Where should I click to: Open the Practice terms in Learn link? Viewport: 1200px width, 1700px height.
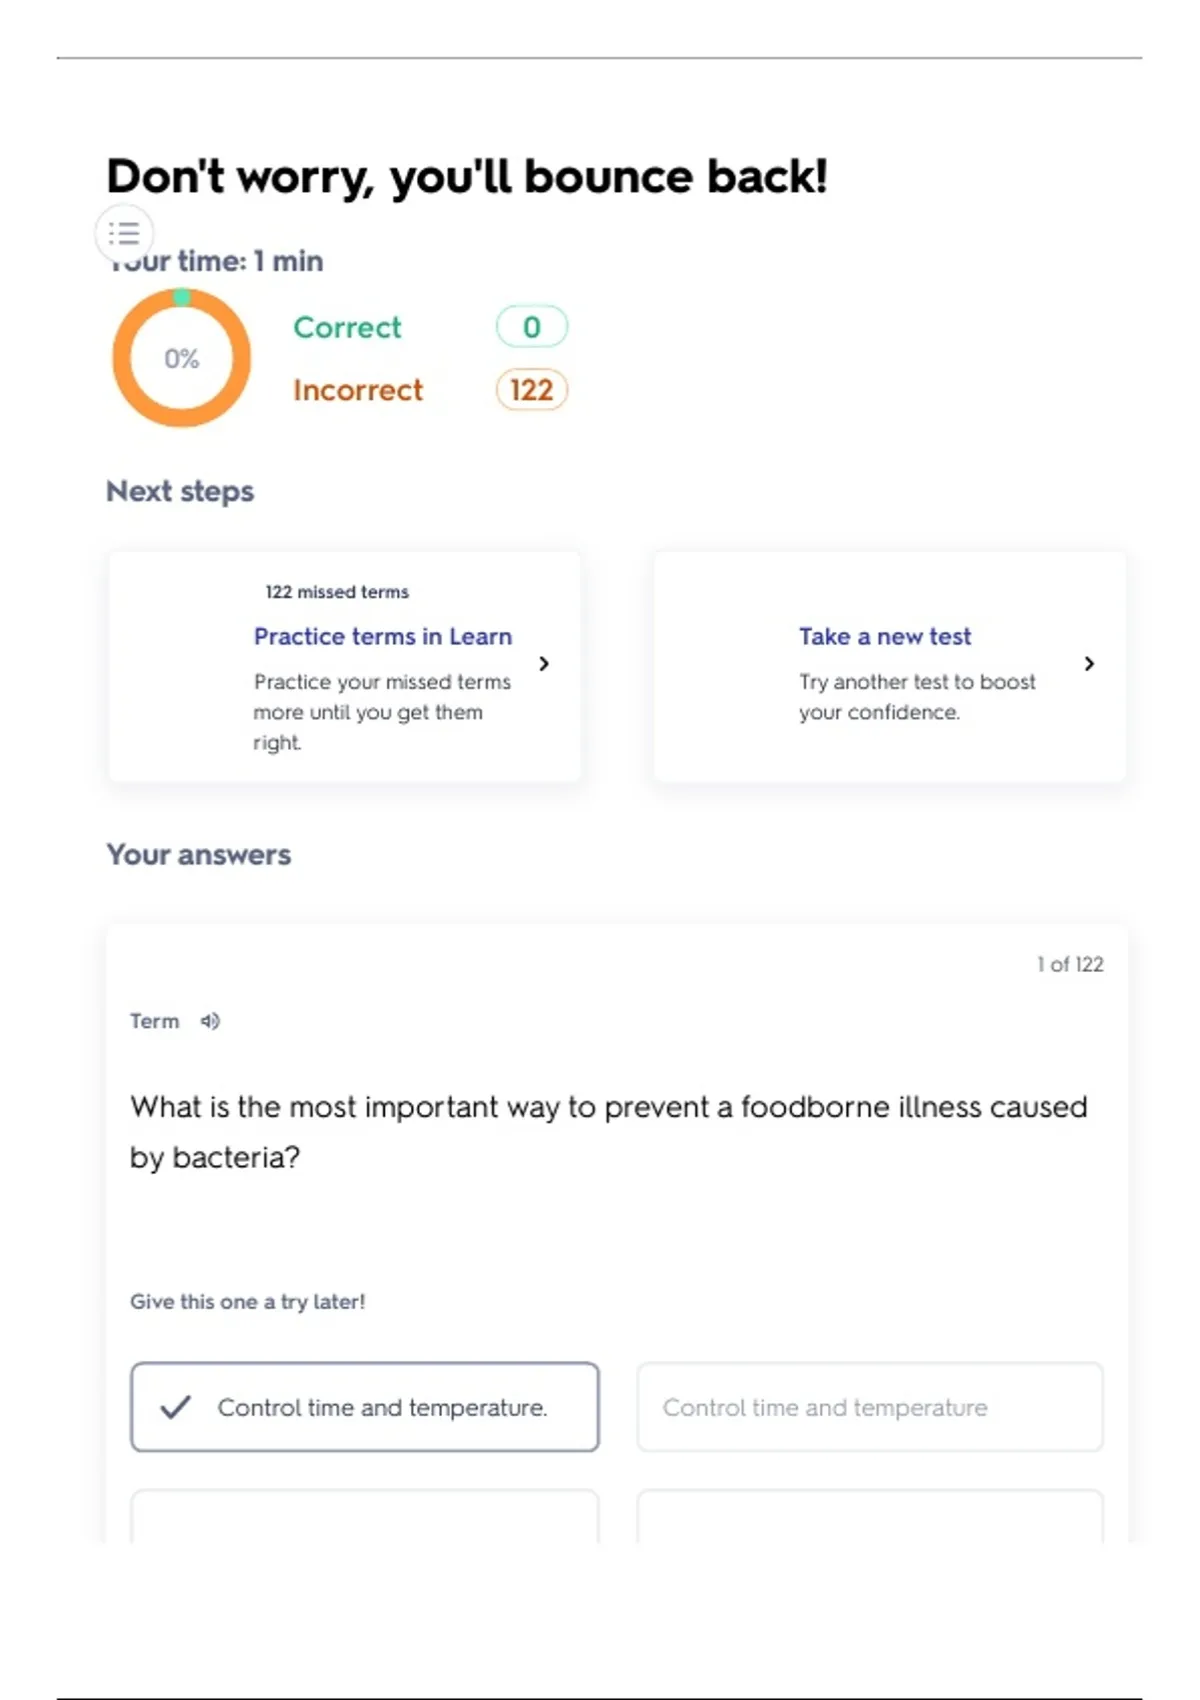pyautogui.click(x=382, y=637)
